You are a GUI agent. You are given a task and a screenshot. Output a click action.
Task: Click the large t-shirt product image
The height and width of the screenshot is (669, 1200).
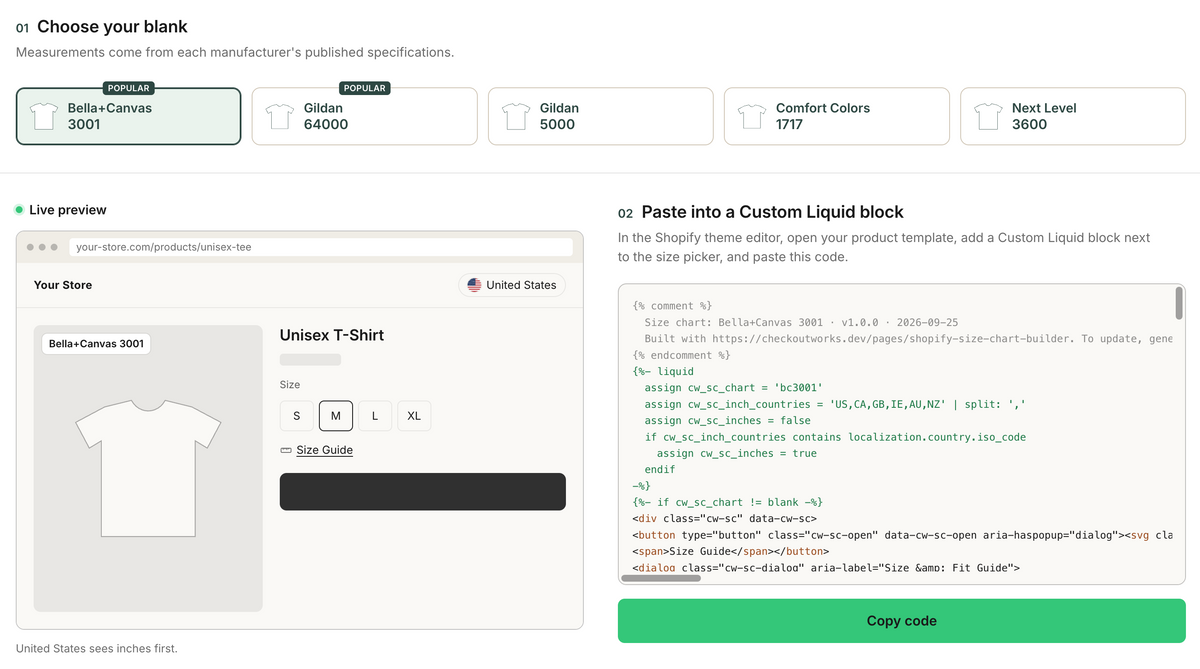pyautogui.click(x=148, y=468)
